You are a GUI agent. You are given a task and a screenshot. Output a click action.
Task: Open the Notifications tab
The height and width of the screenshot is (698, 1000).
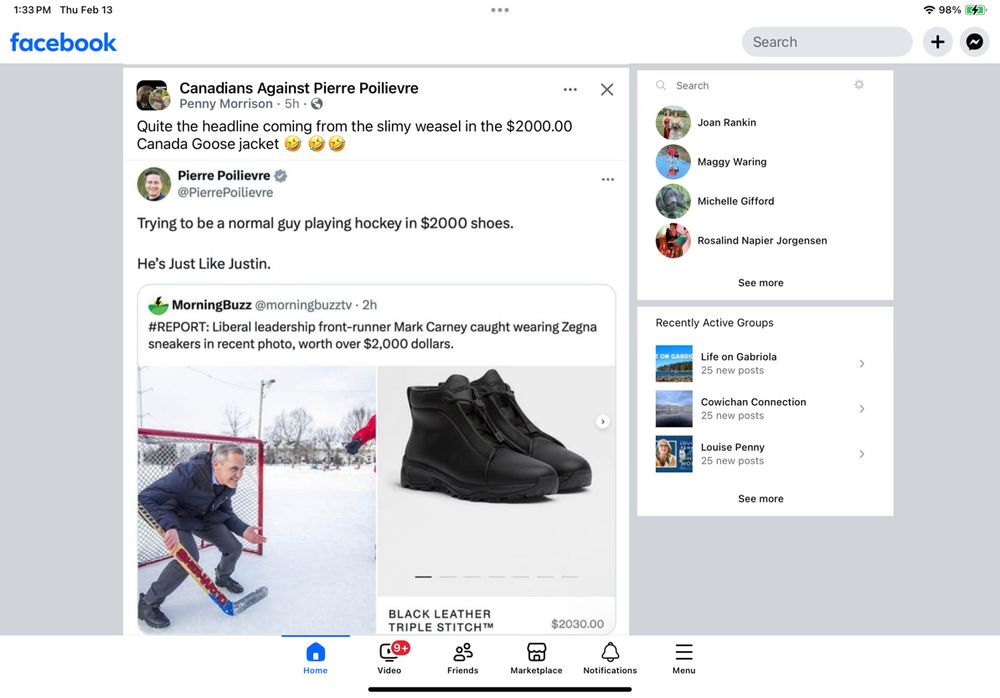coord(610,658)
